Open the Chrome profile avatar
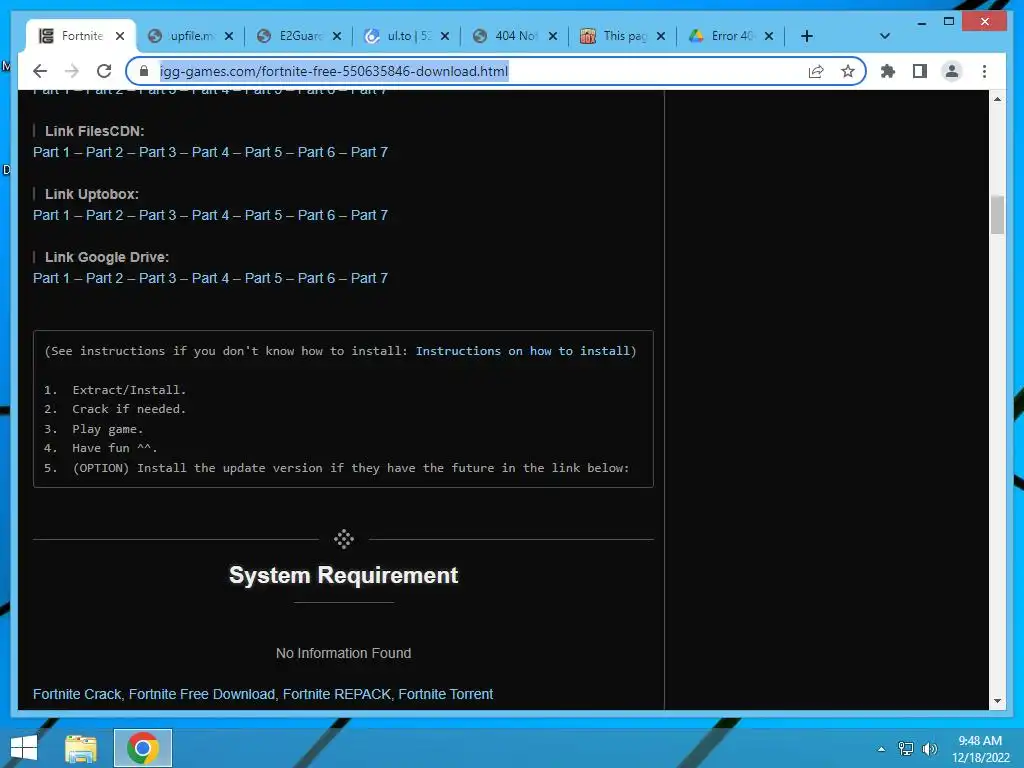The image size is (1024, 768). 952,71
